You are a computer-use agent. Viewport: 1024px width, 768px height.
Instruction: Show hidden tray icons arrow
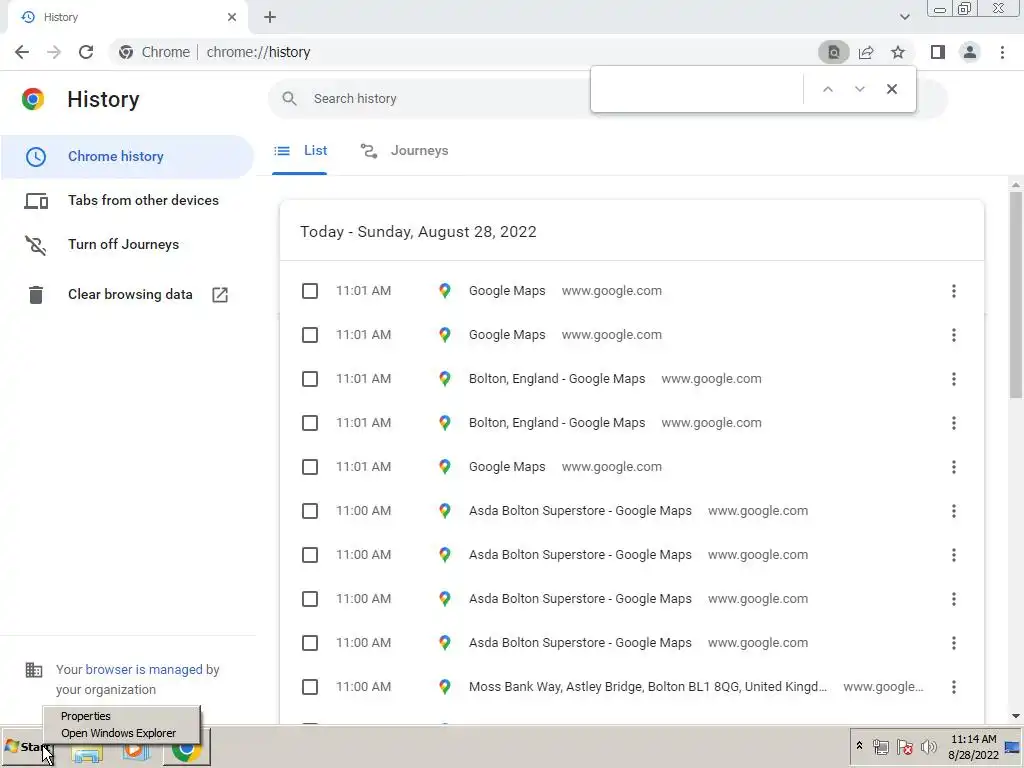[859, 746]
